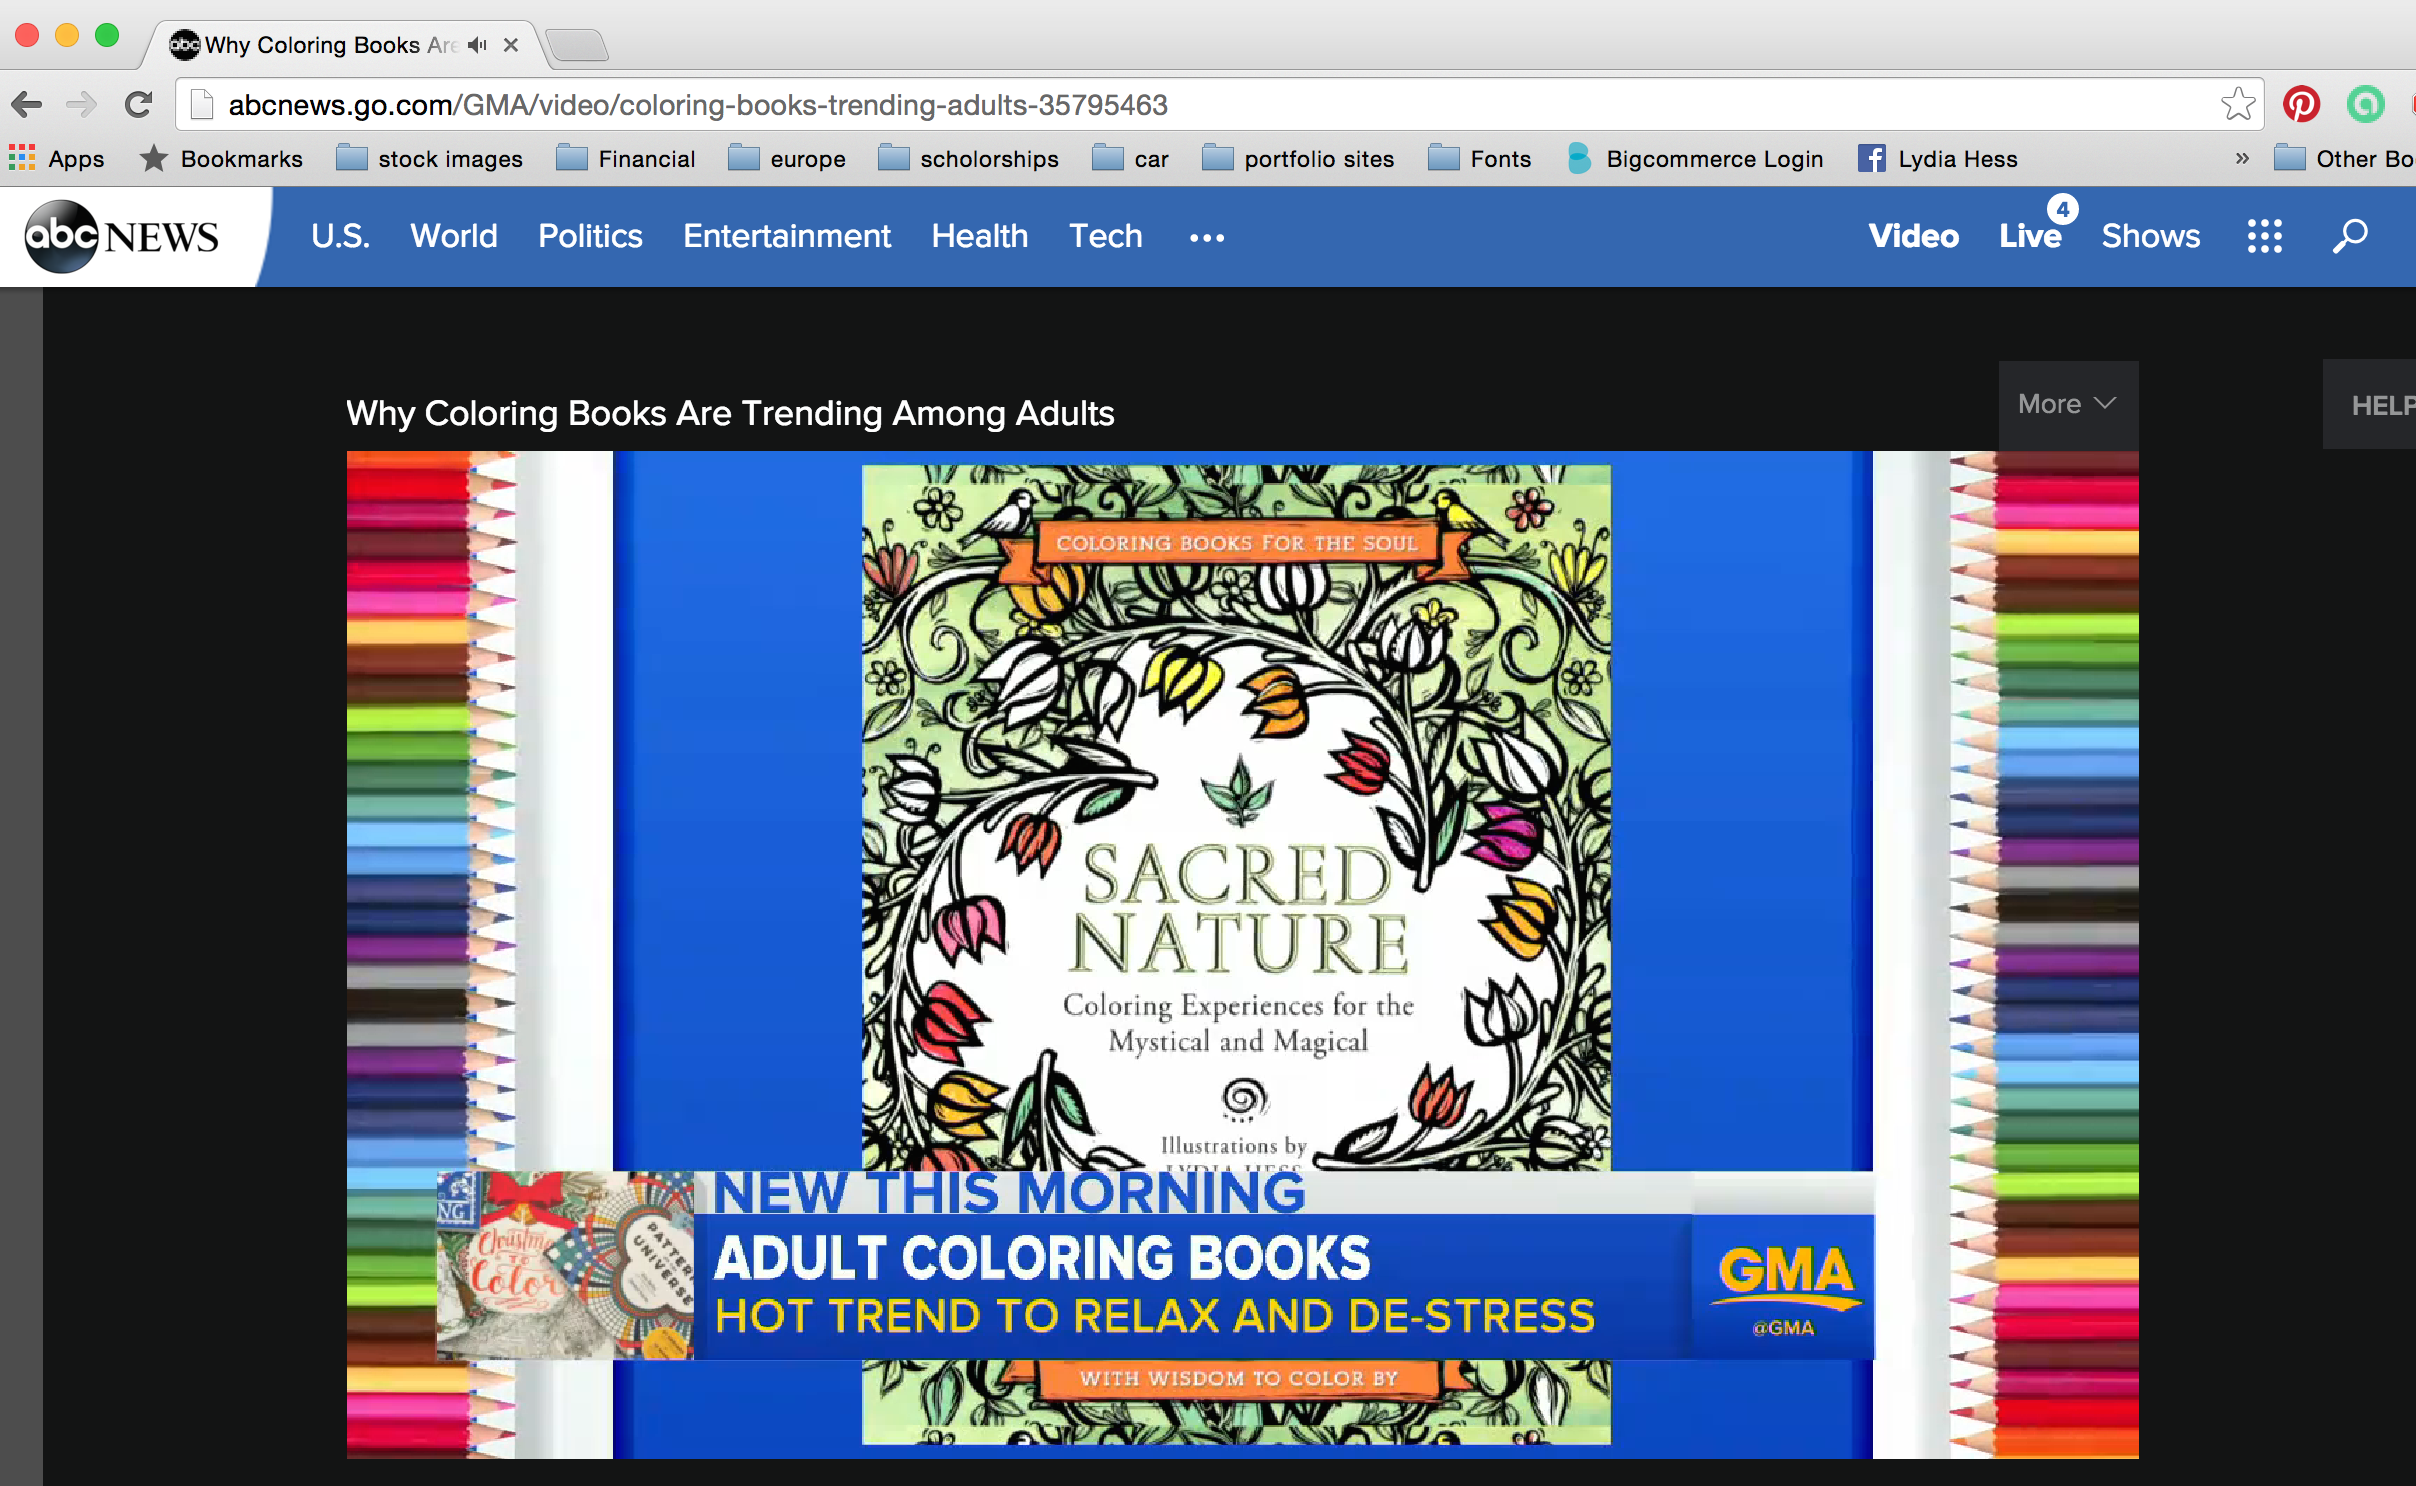Screen dimensions: 2416x1486
Task: Open the Apps grid shortcut
Action: coord(56,159)
